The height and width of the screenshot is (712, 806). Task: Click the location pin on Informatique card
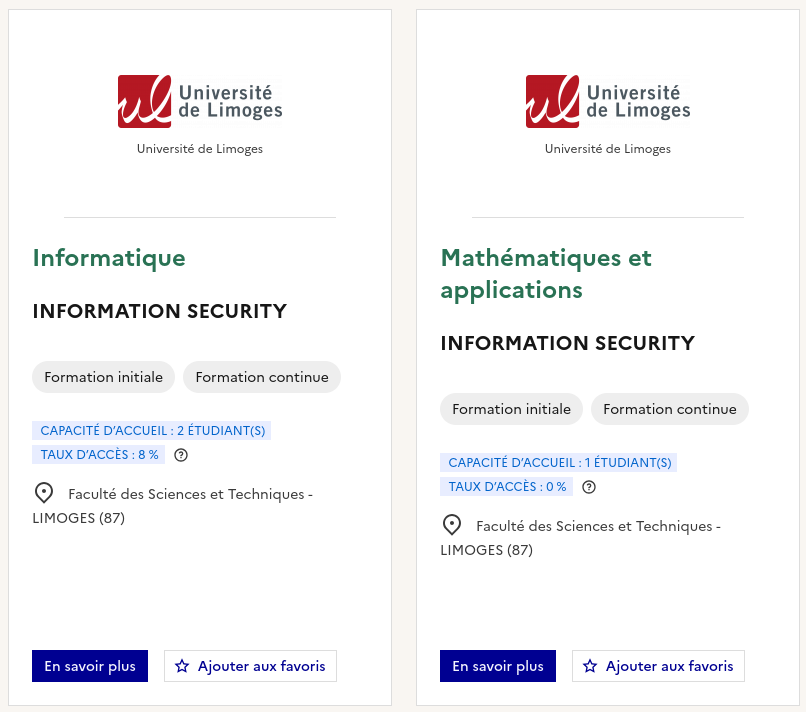[44, 493]
